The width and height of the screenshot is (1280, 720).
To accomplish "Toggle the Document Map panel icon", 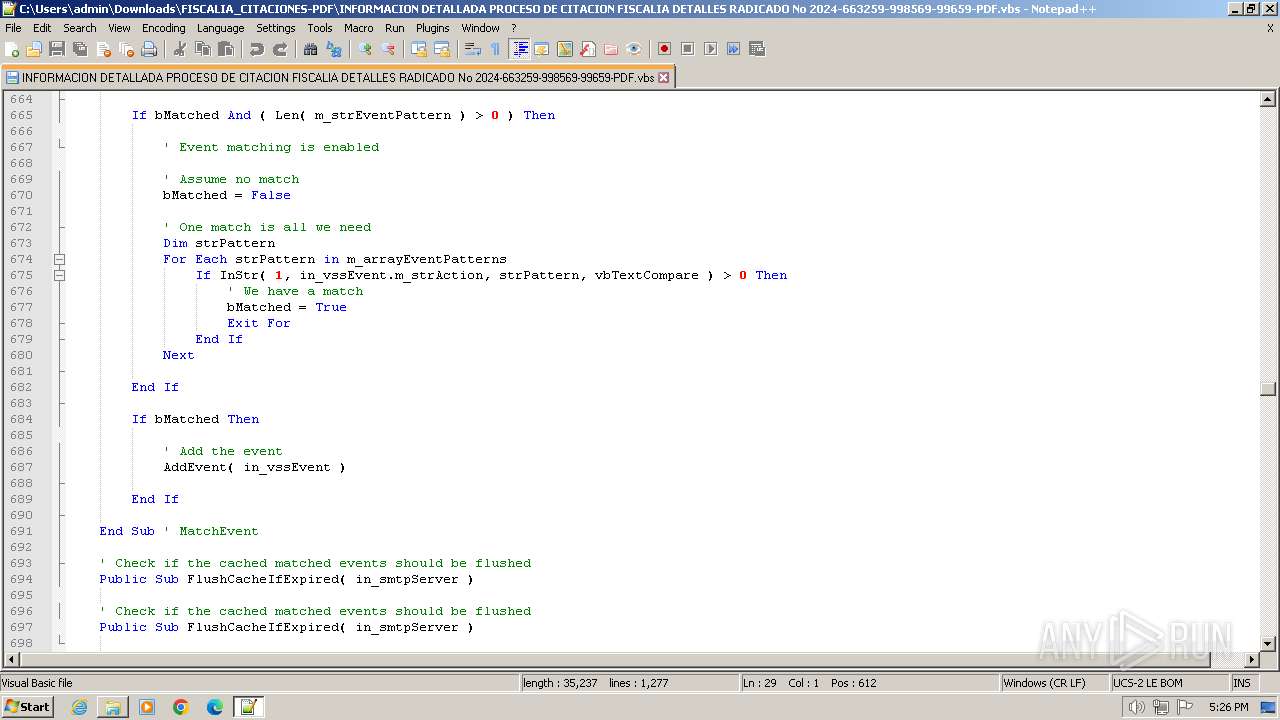I will click(x=565, y=49).
